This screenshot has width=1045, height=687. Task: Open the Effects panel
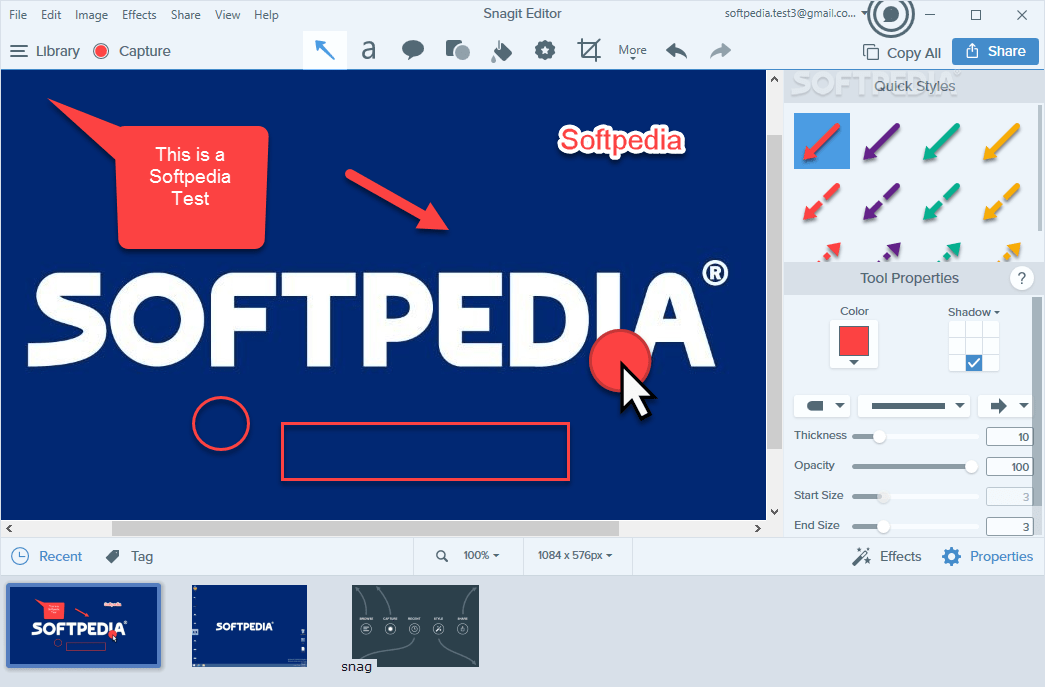pos(886,556)
